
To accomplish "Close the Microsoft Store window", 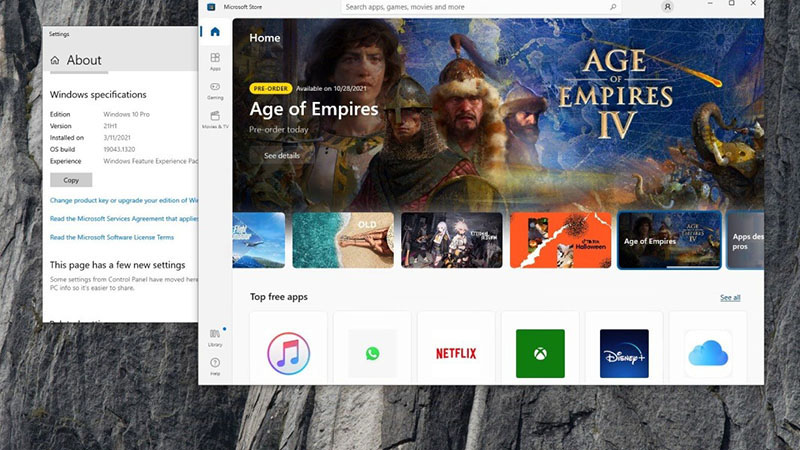I will [x=753, y=4].
